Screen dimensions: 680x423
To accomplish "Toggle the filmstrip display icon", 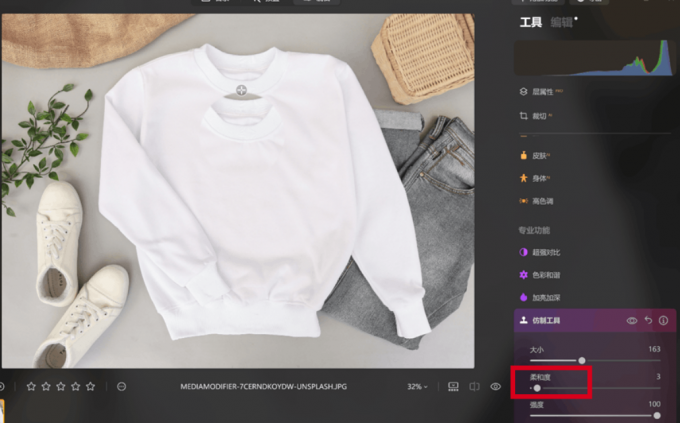I will click(x=453, y=387).
